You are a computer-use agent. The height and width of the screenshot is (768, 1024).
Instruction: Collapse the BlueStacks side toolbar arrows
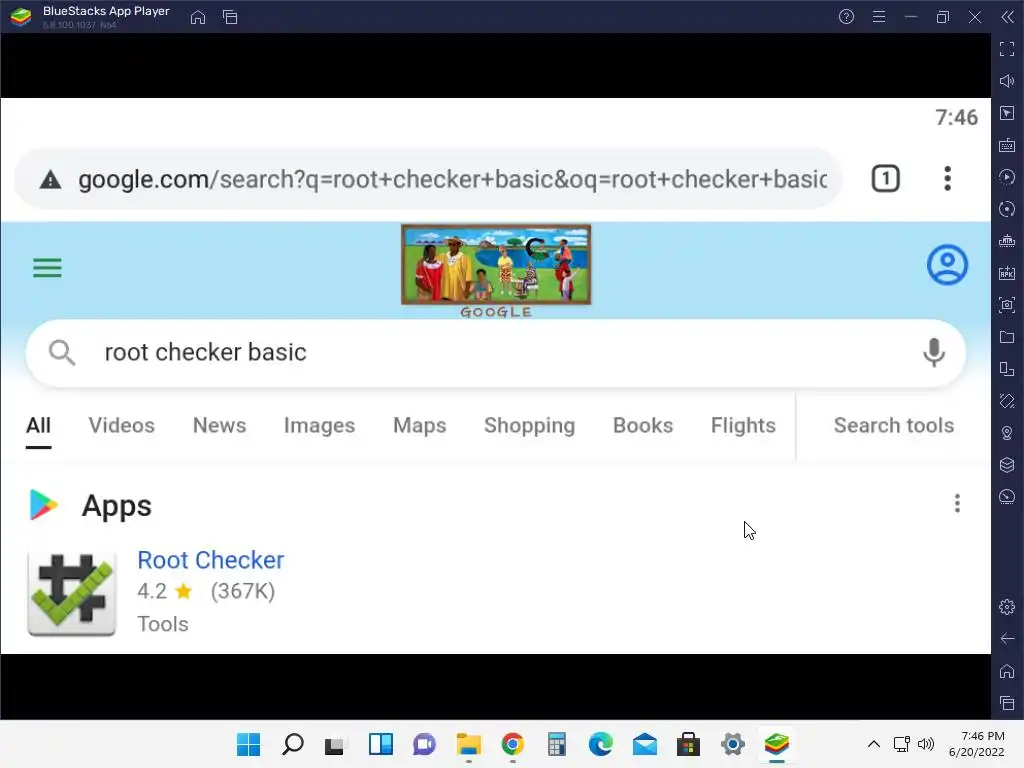click(x=1008, y=17)
